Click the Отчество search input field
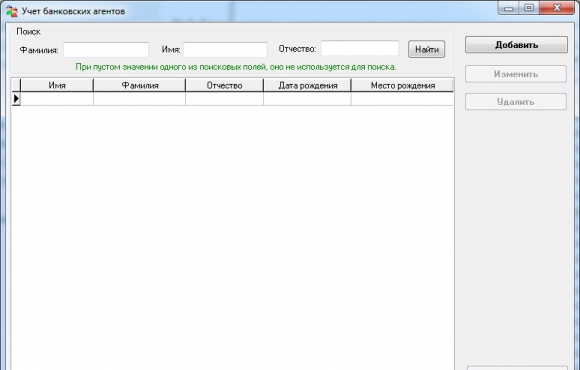Image resolution: width=580 pixels, height=370 pixels. (360, 48)
